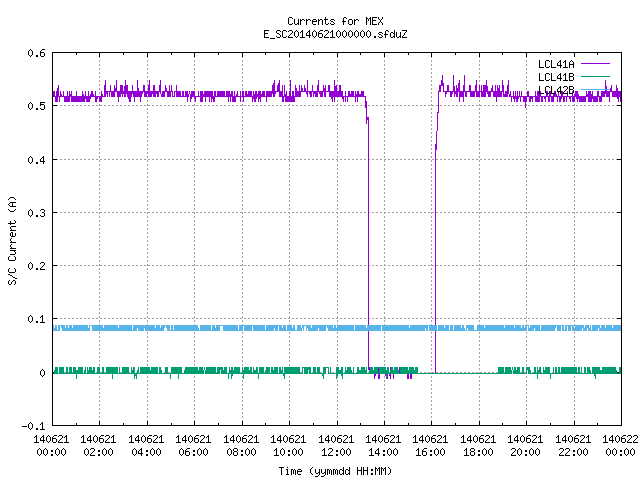The height and width of the screenshot is (480, 640).
Task: Click the -0.1 y-axis tick label
Action: [x=33, y=426]
